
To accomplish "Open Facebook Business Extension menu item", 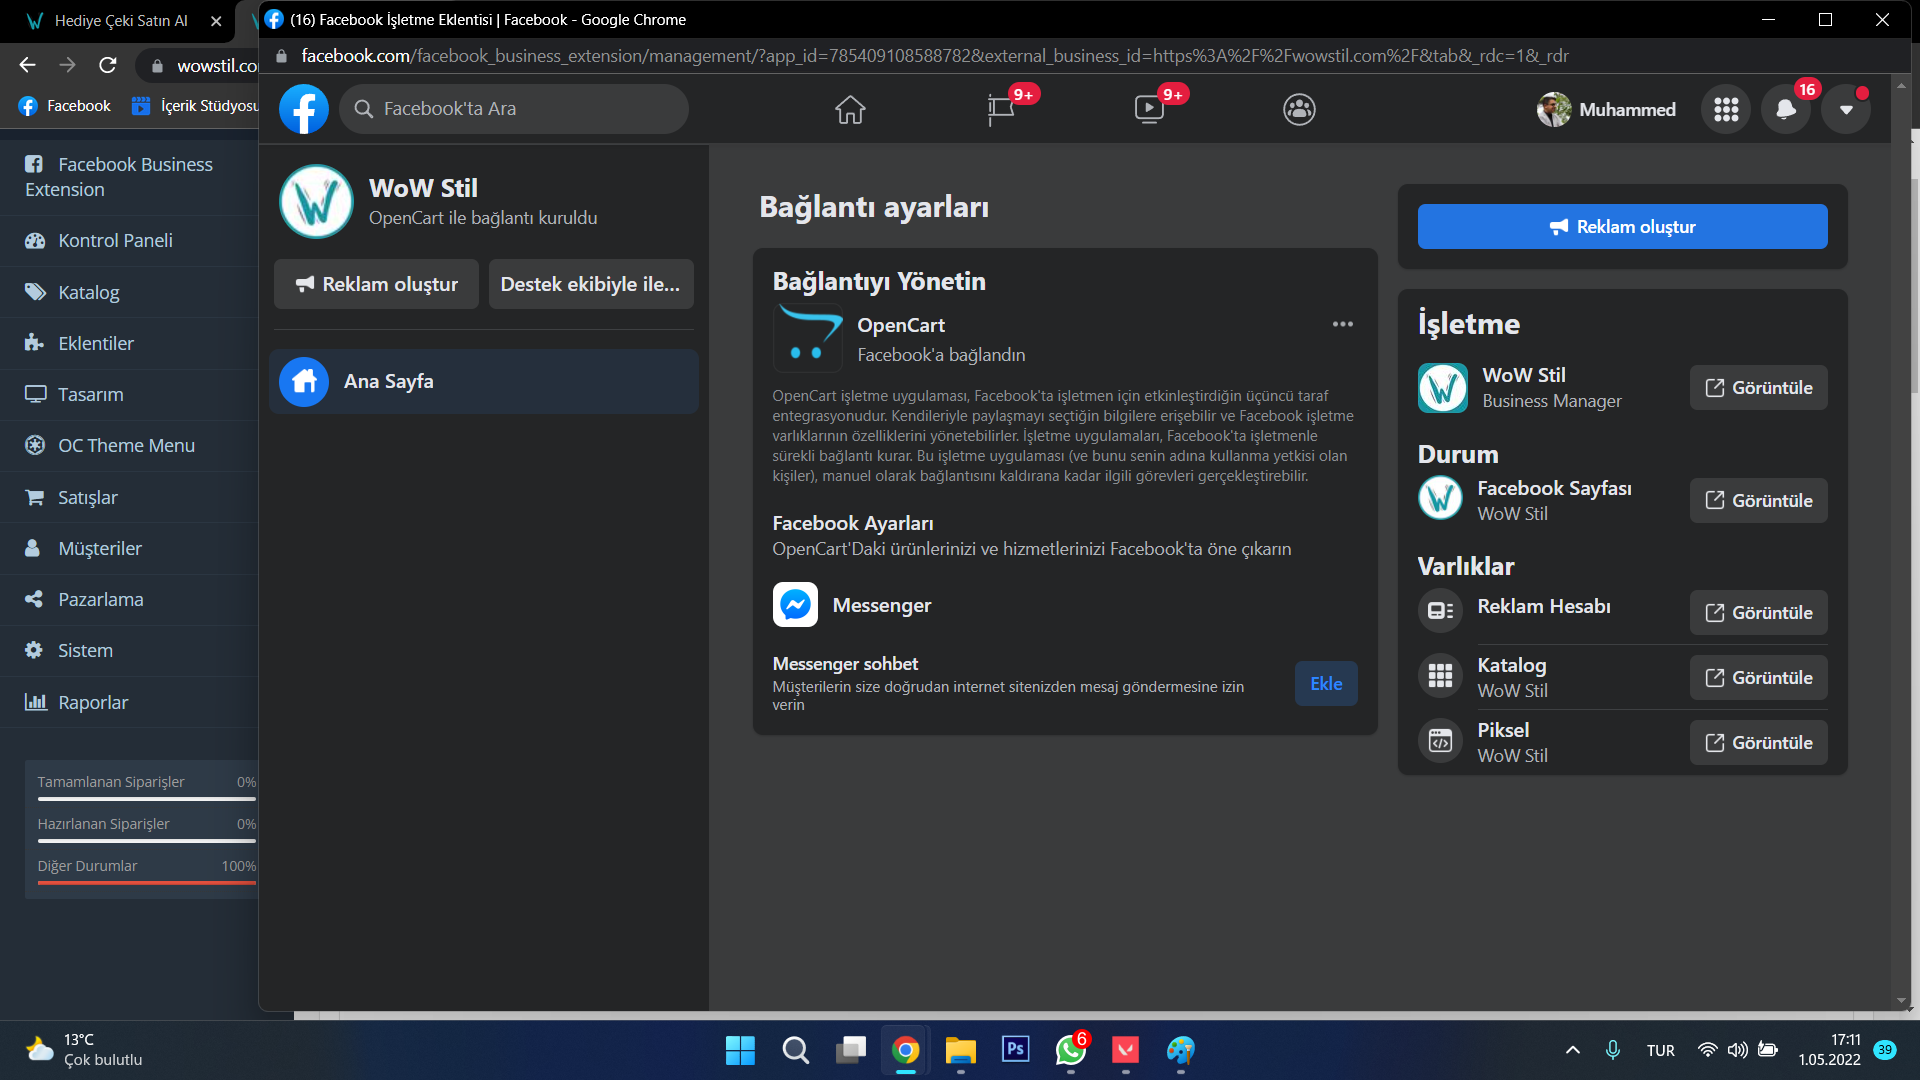I will [129, 176].
